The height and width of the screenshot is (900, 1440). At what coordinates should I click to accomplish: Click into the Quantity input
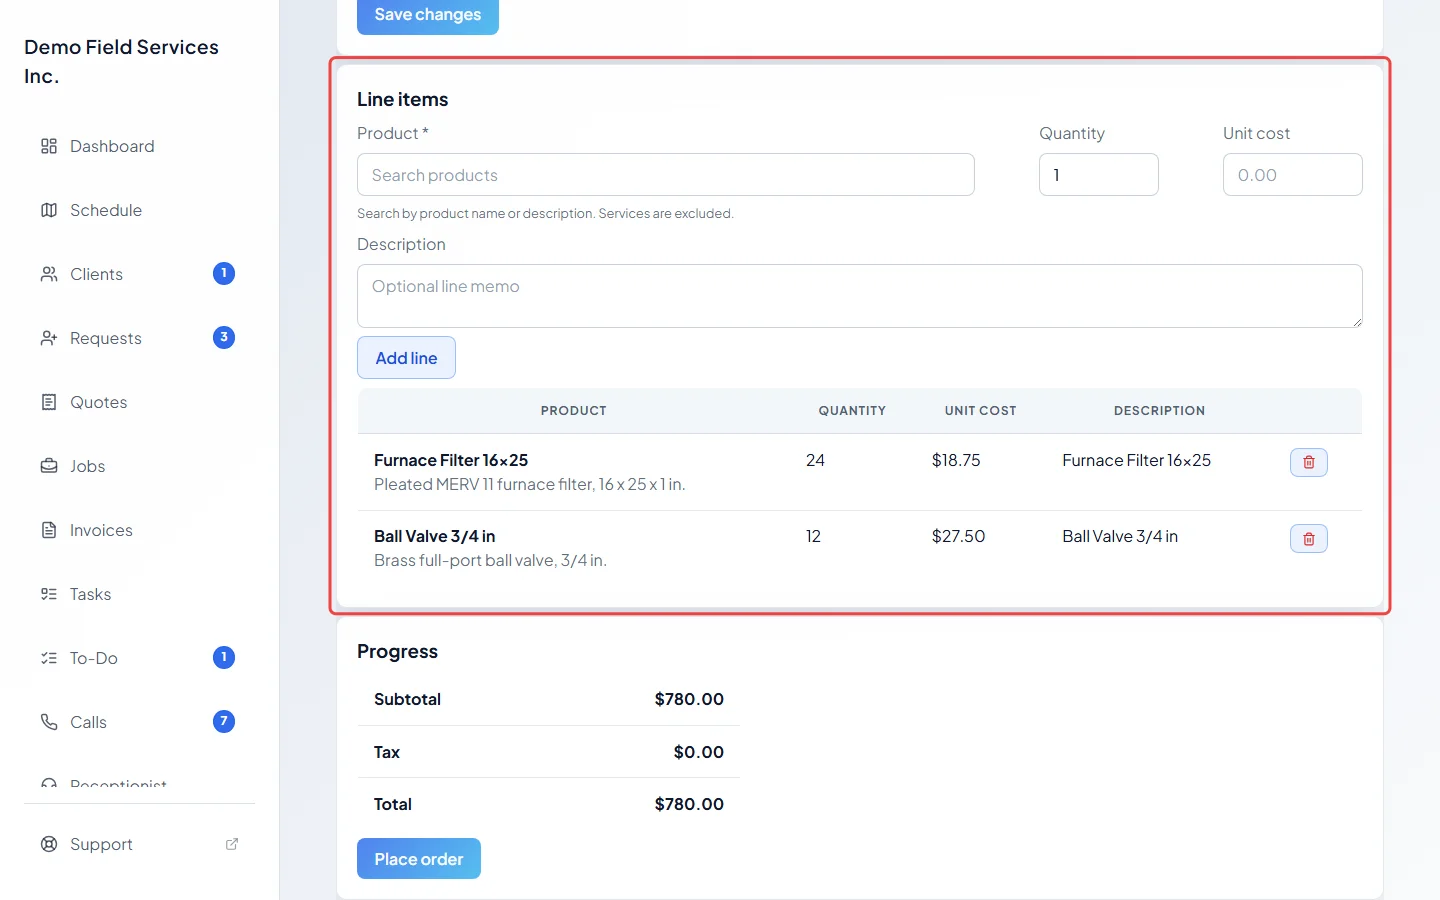(x=1099, y=175)
